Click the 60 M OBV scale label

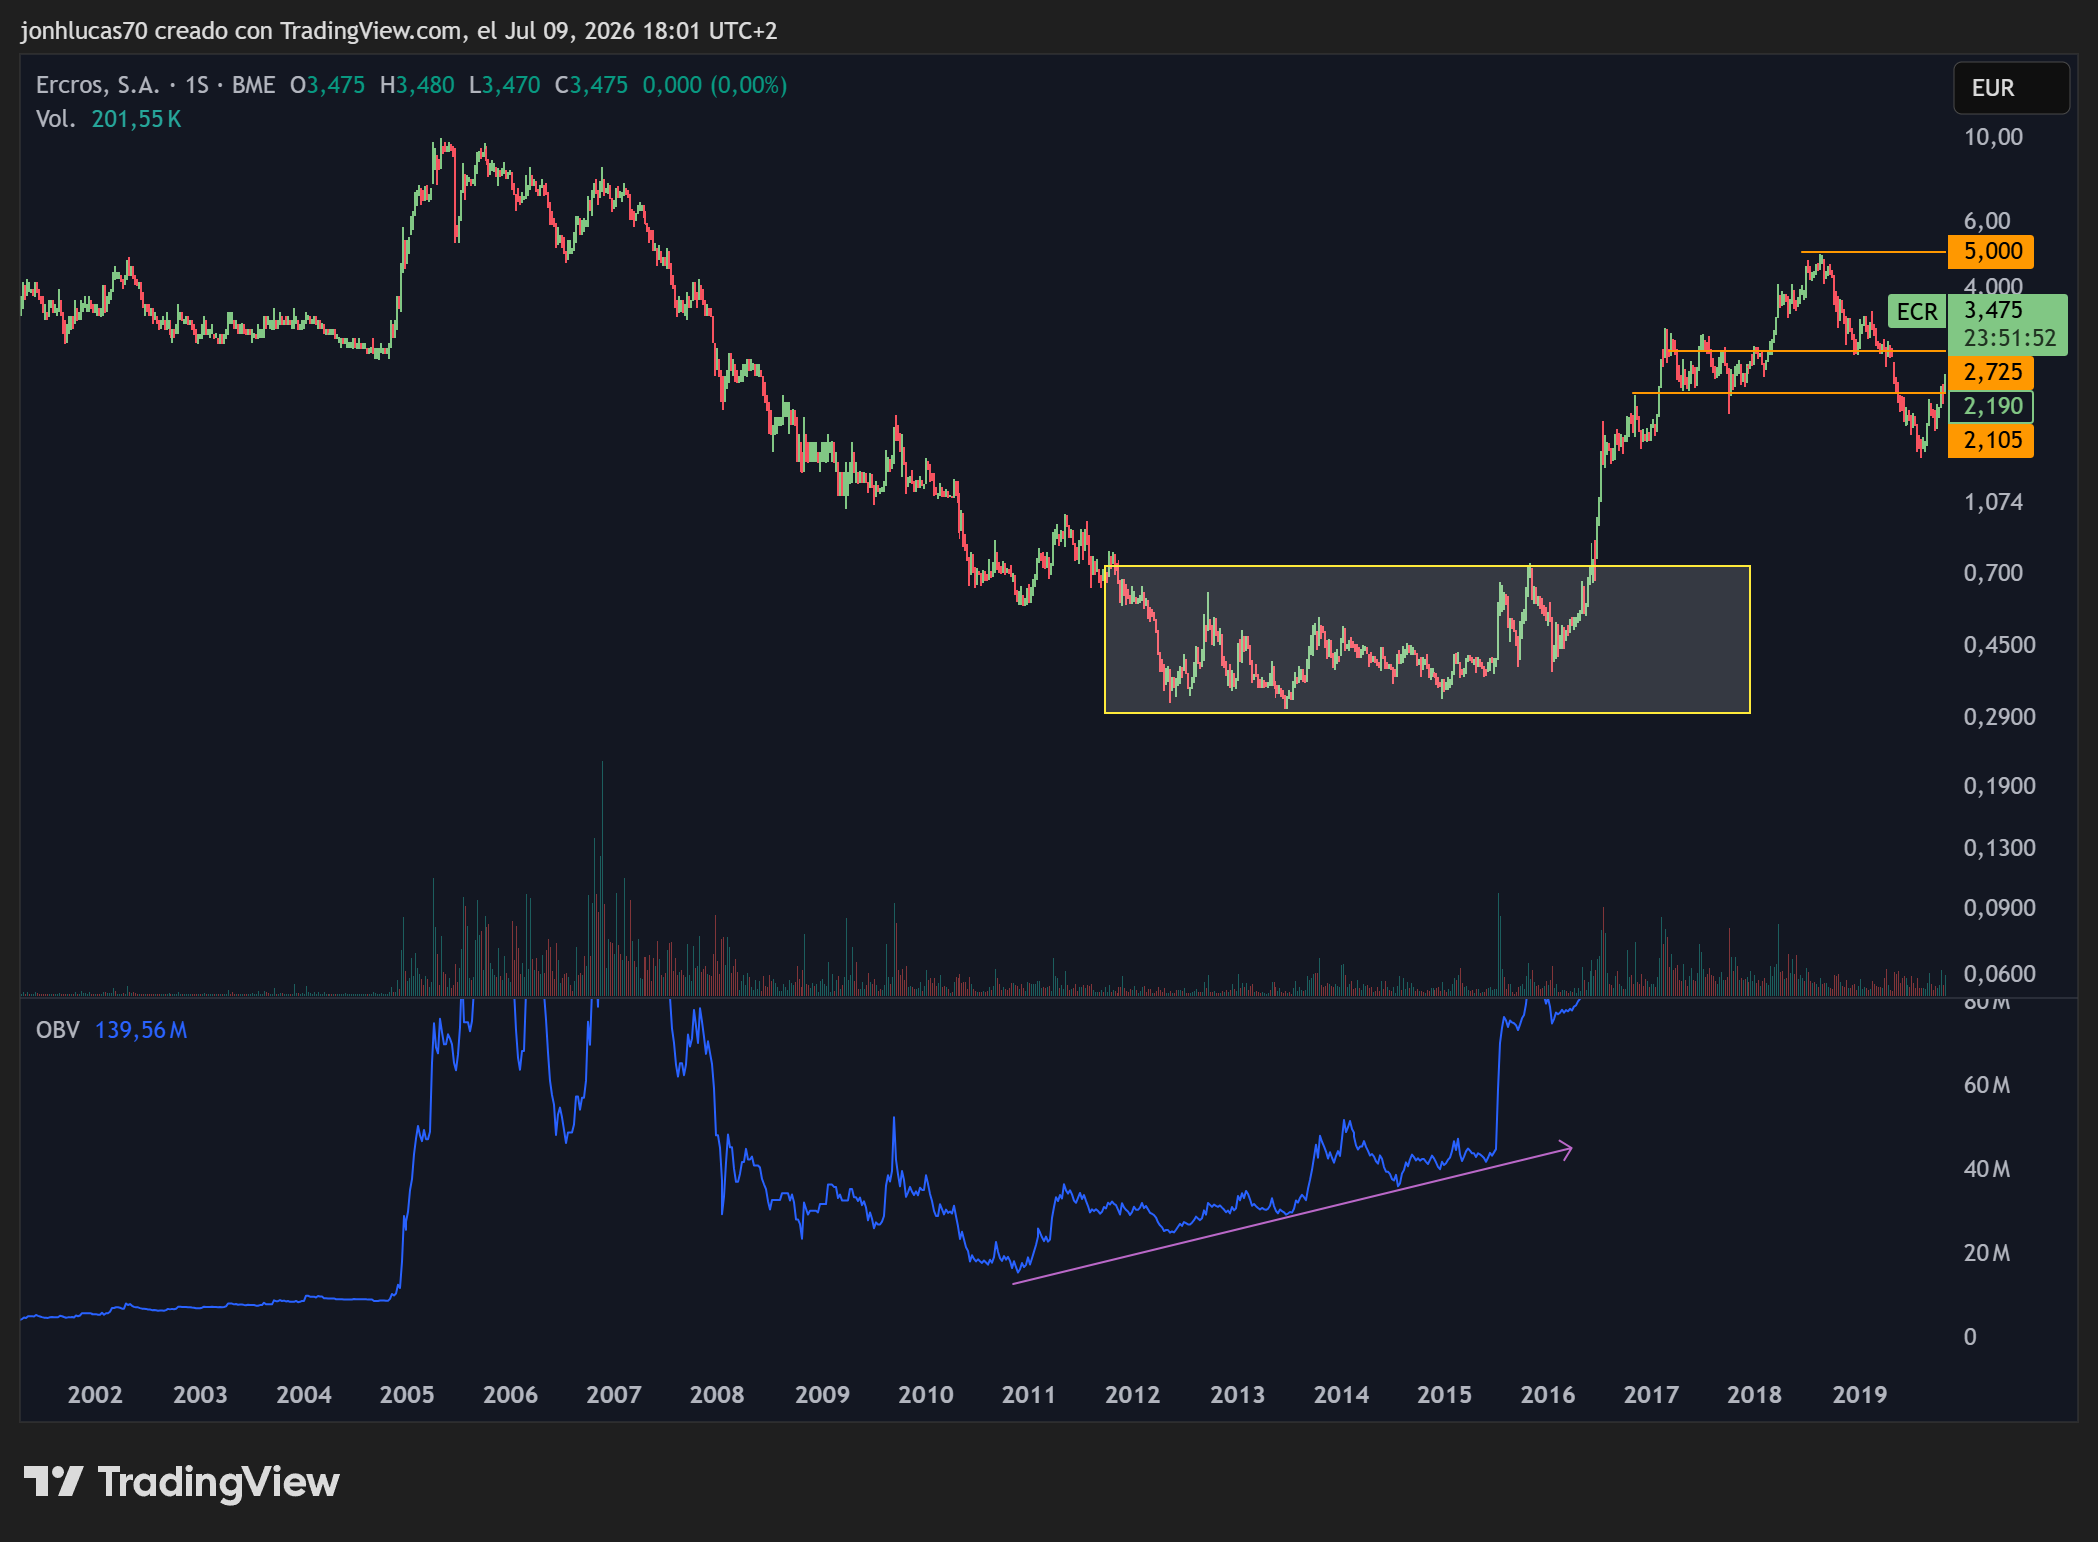(x=1987, y=1085)
